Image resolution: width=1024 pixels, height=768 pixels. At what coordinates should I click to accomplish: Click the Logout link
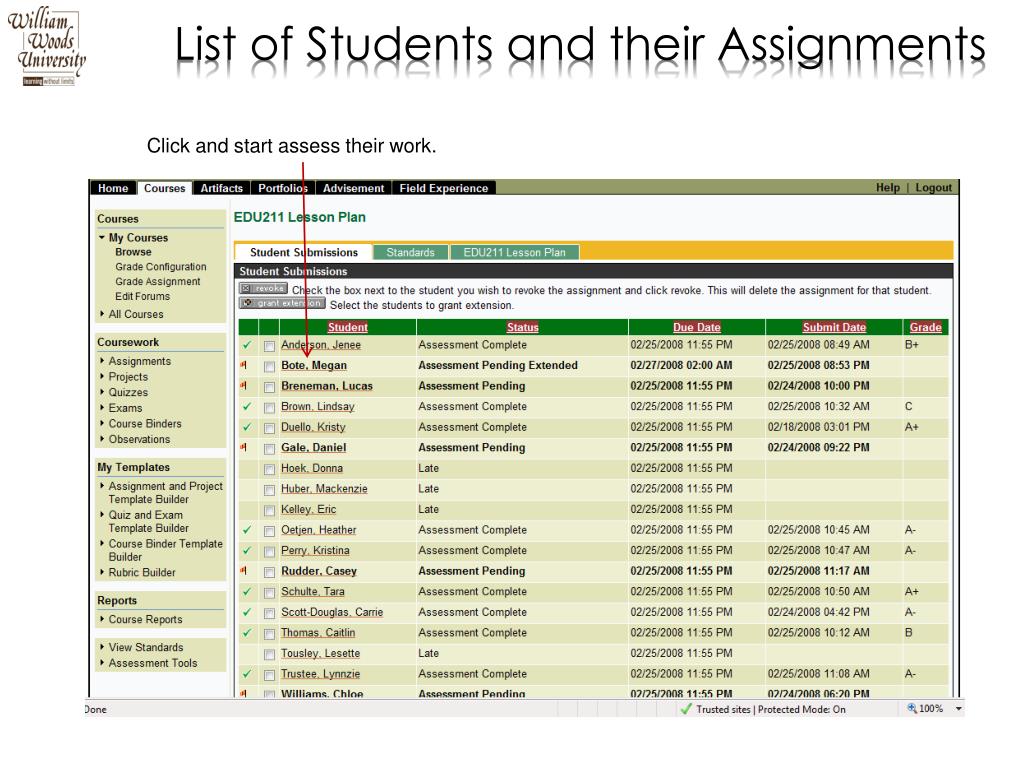(933, 187)
